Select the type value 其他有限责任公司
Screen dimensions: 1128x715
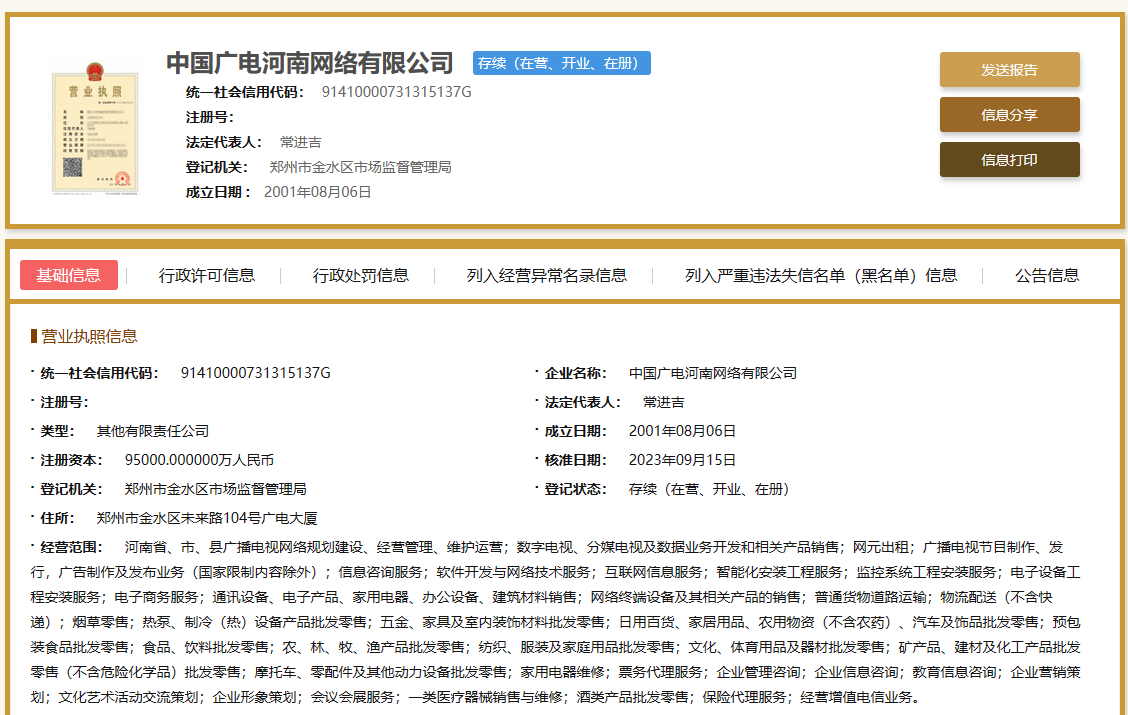tap(153, 431)
